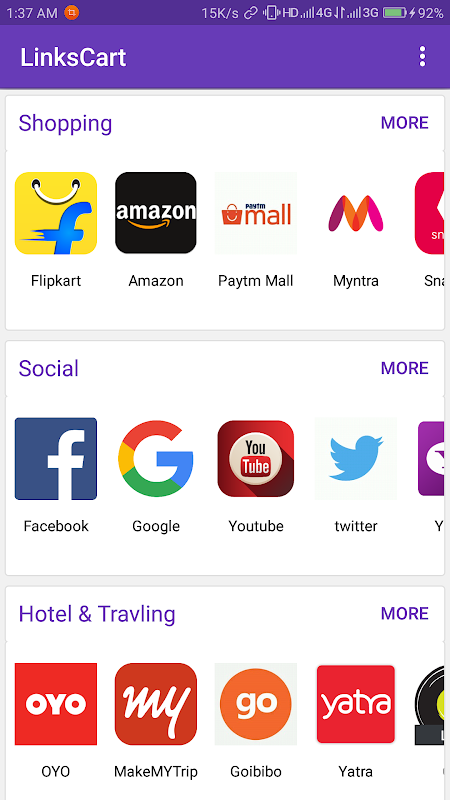Show MORE in Hotel & Travling section
Screen dimensions: 450x800
(x=405, y=613)
